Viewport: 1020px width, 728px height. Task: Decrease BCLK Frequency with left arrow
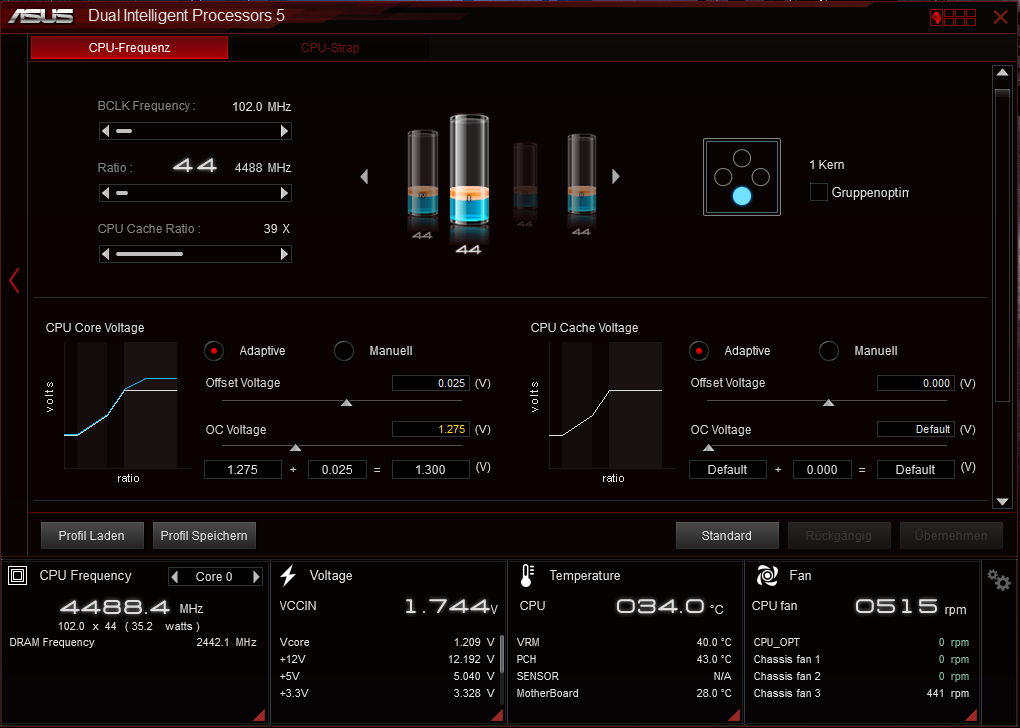coord(105,131)
